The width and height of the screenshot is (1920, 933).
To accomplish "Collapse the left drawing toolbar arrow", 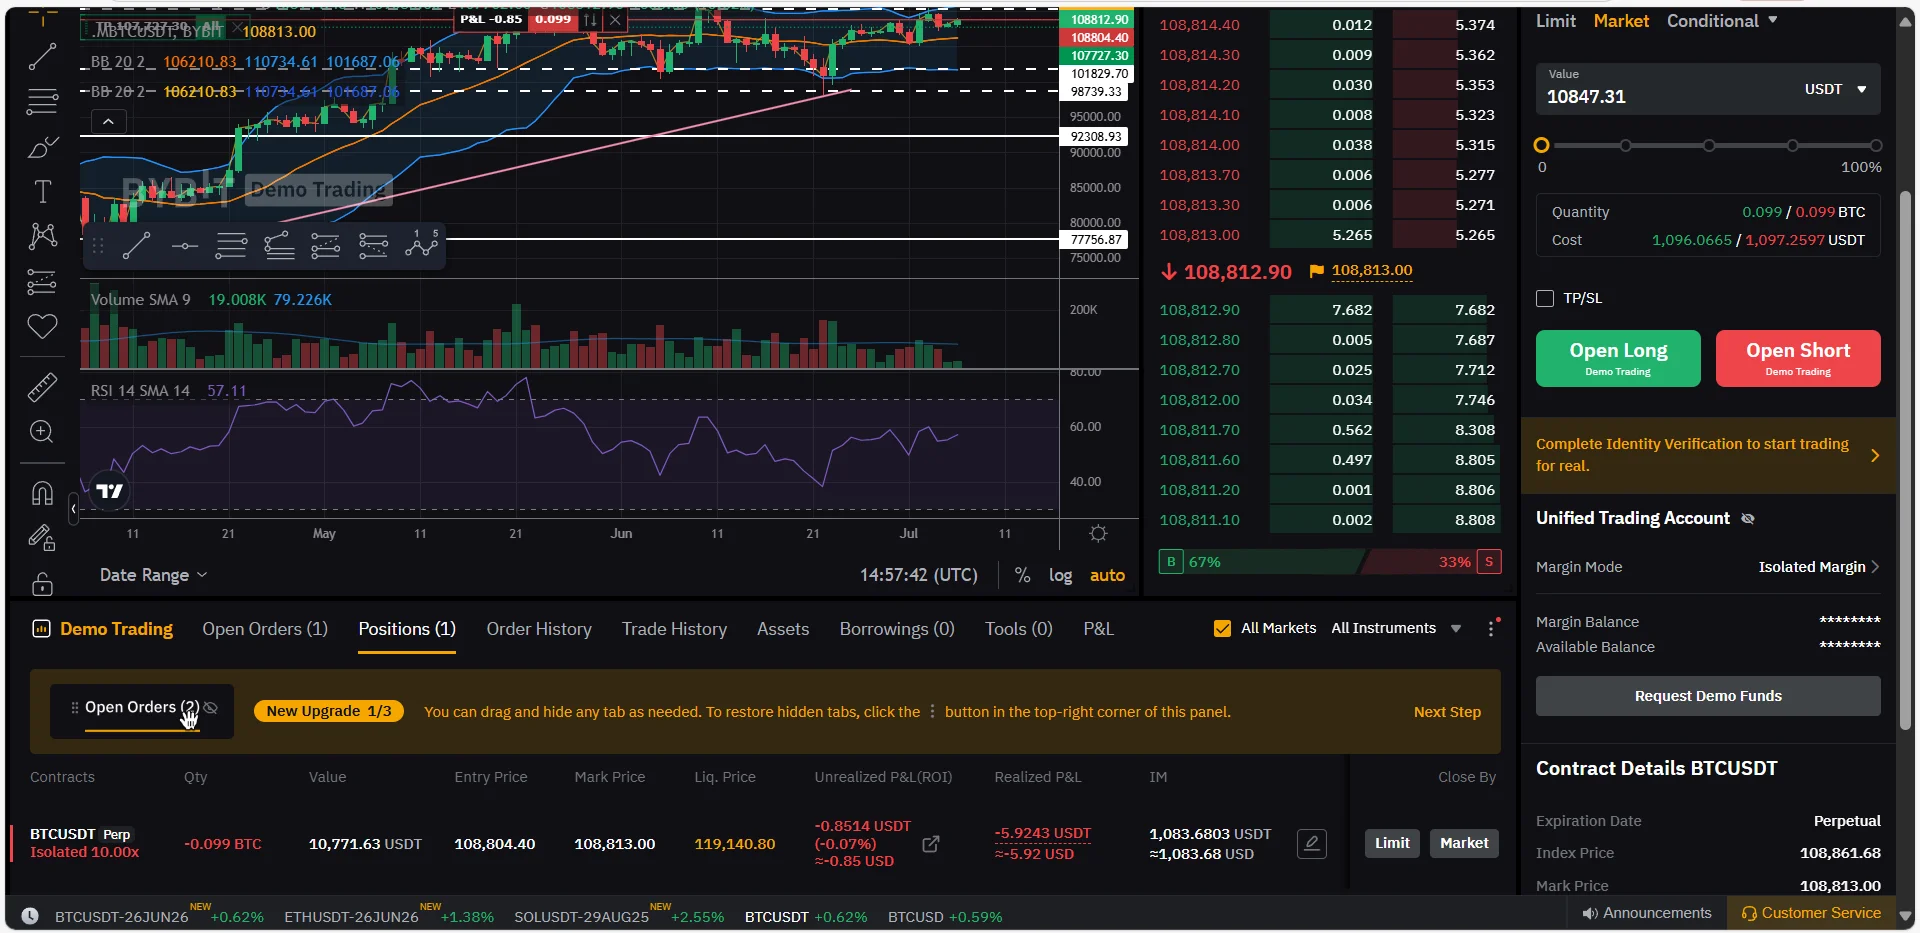I will pyautogui.click(x=73, y=509).
